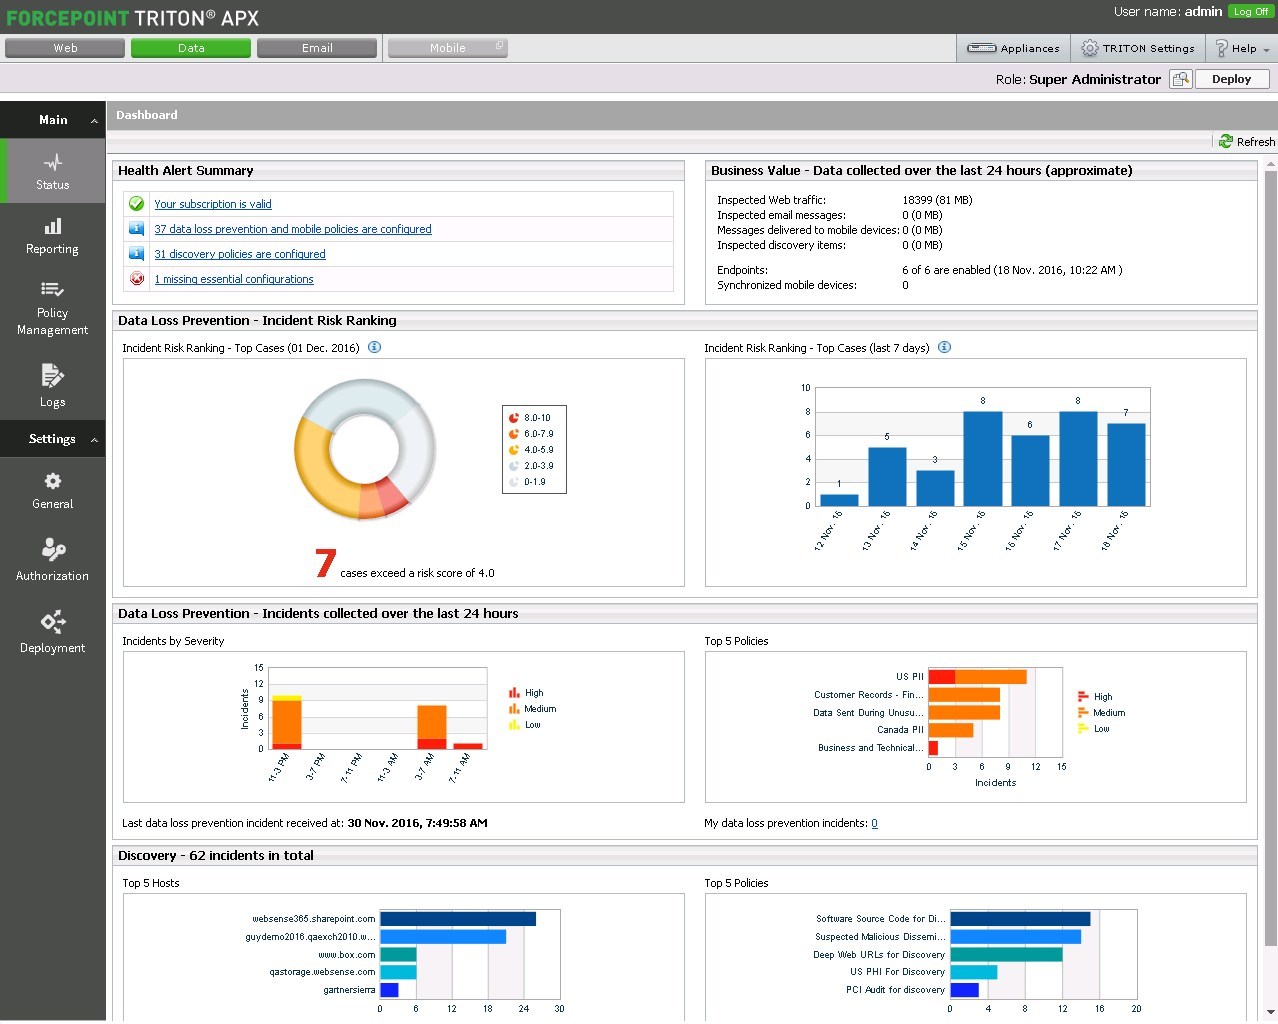
Task: Open the '1 missing essential configurations' alert link
Action: coord(234,279)
